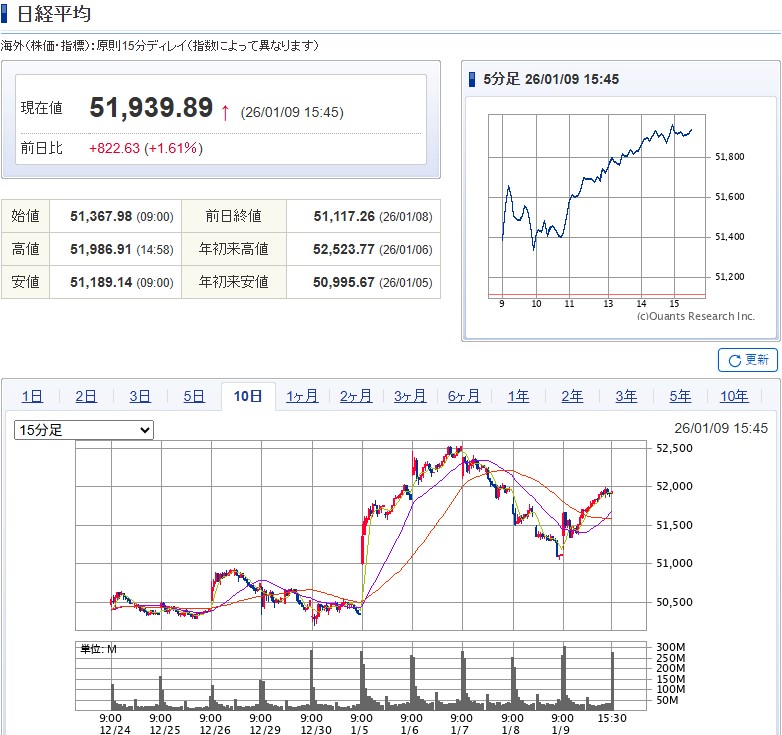Select the 5年 chart range
Image resolution: width=782 pixels, height=735 pixels.
(680, 397)
